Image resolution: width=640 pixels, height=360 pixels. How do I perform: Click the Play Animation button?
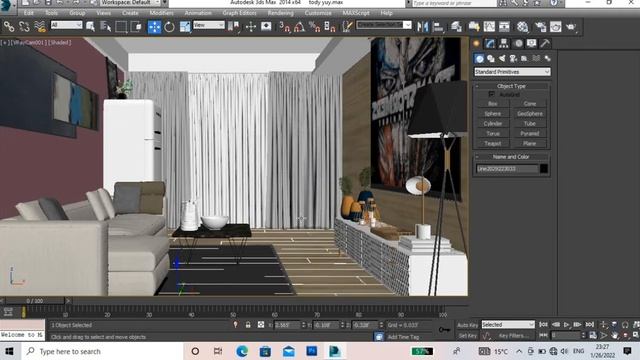point(567,324)
